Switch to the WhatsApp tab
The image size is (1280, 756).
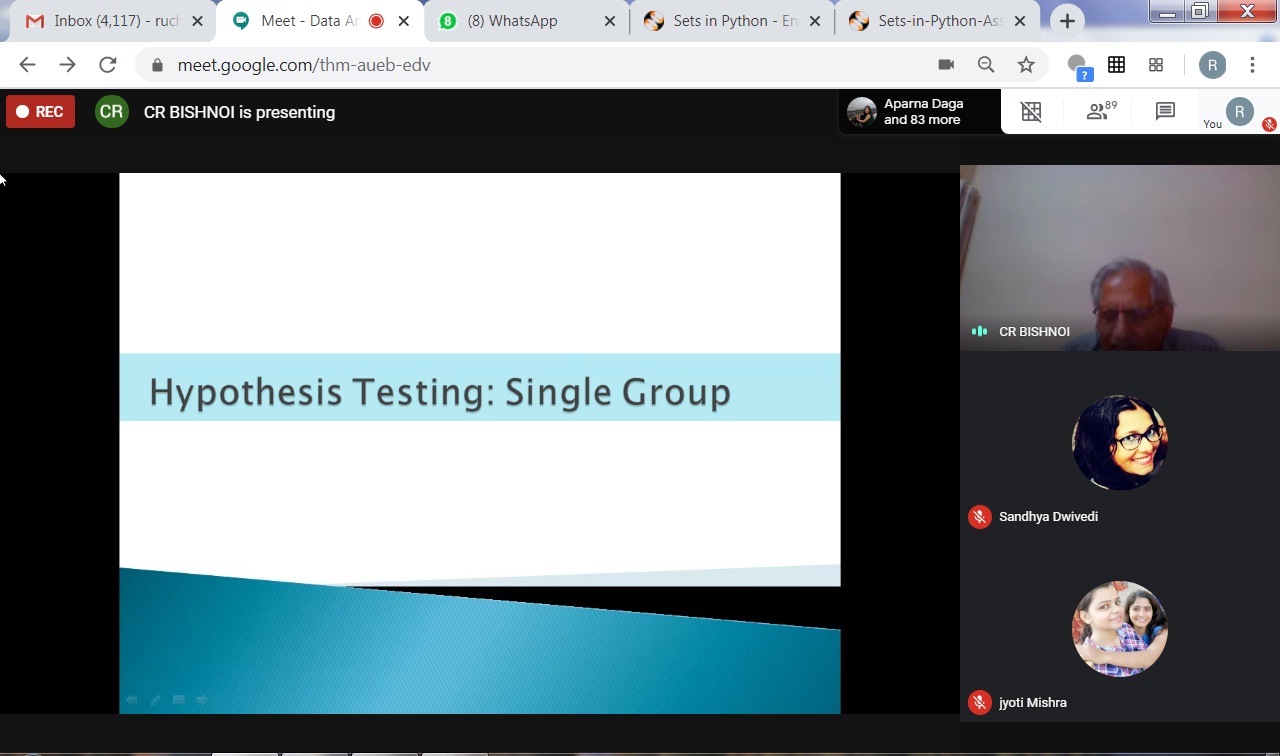(523, 21)
